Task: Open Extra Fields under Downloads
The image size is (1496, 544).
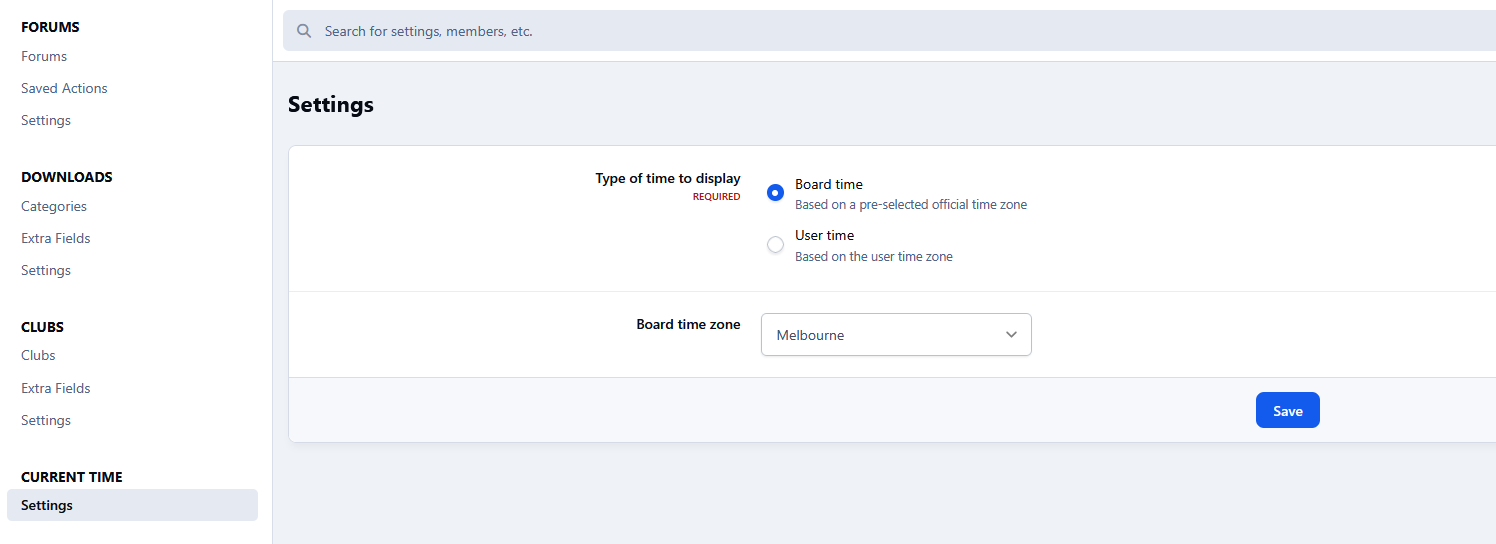Action: [x=56, y=238]
